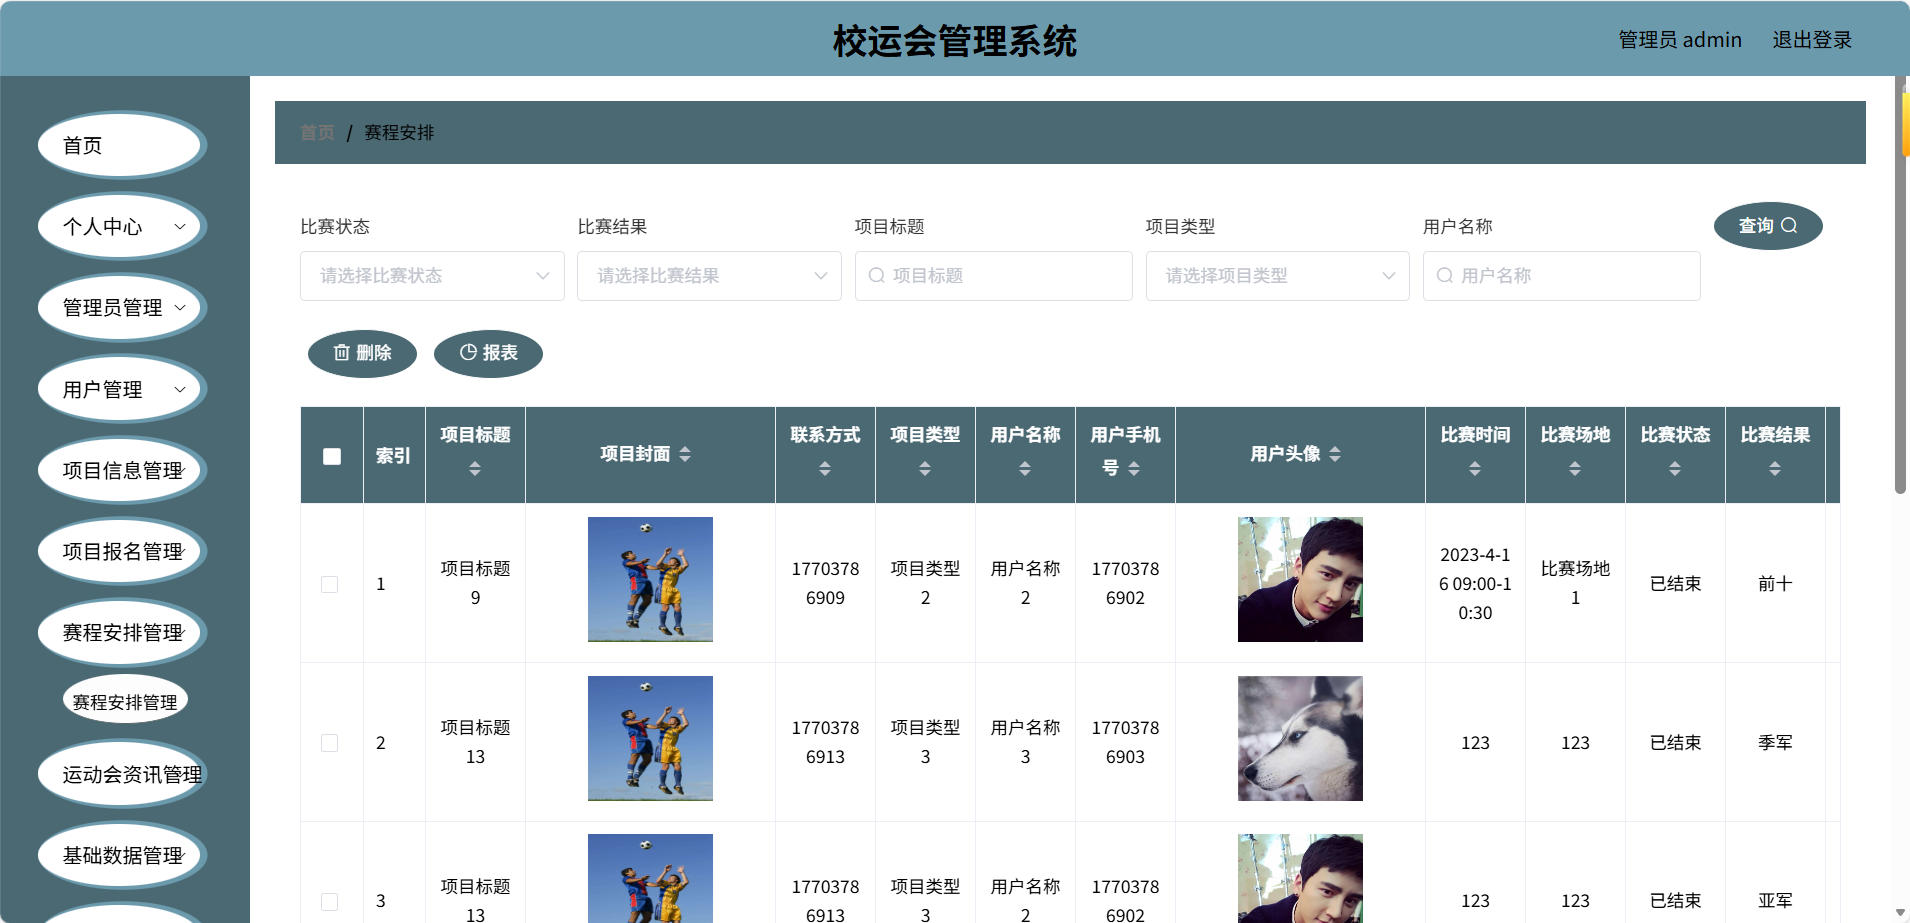
Task: Click phone number 17703786909 cell
Action: [x=825, y=583]
